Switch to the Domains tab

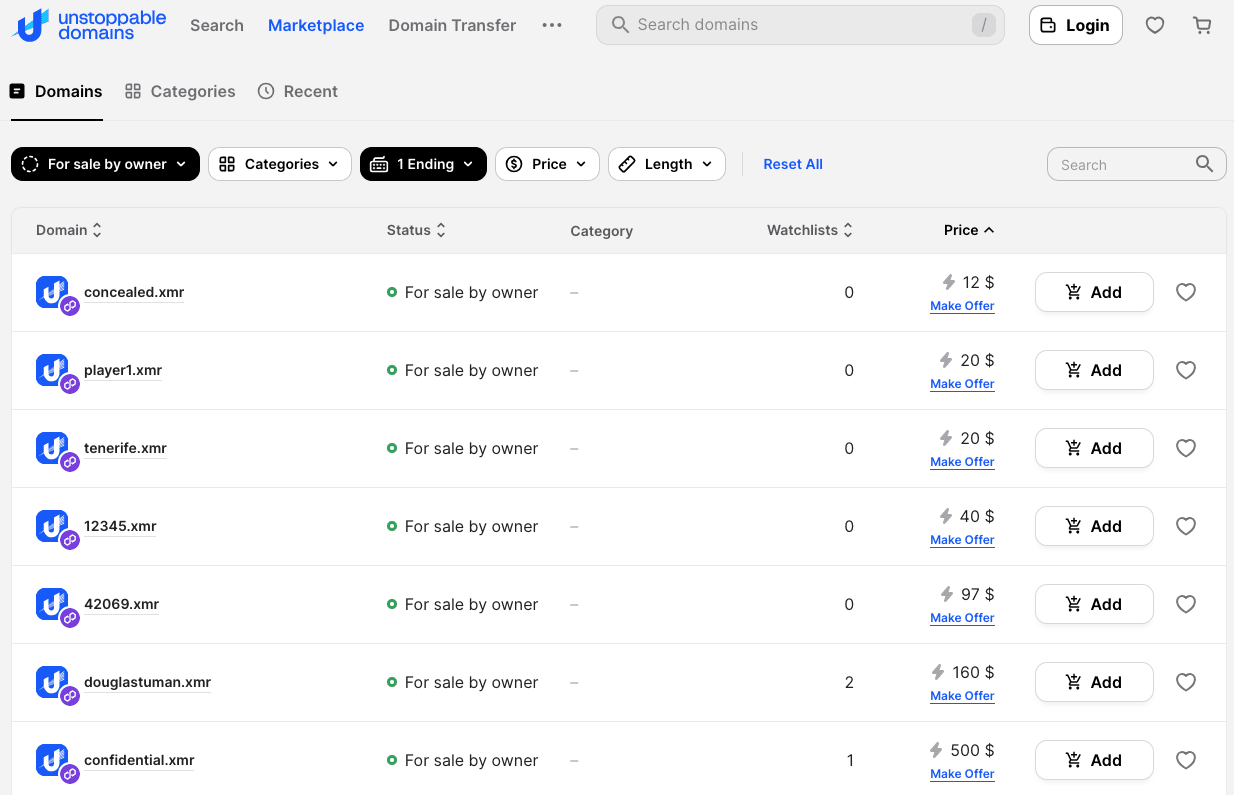click(56, 91)
